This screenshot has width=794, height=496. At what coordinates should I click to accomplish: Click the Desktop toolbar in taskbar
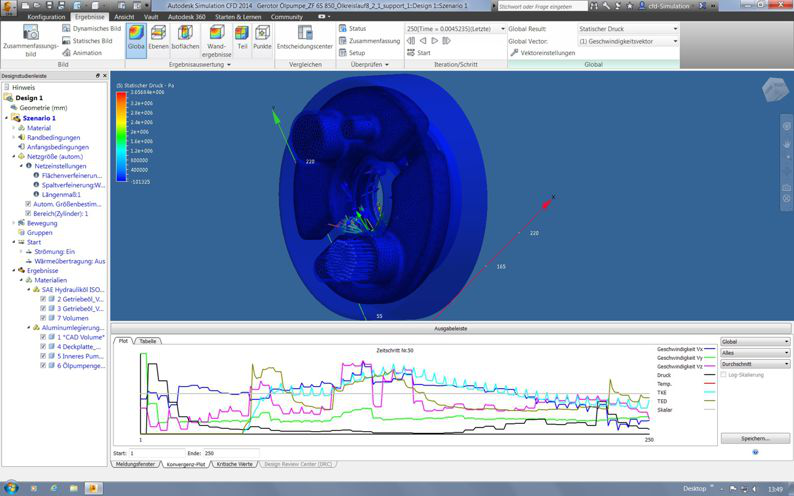(x=694, y=488)
